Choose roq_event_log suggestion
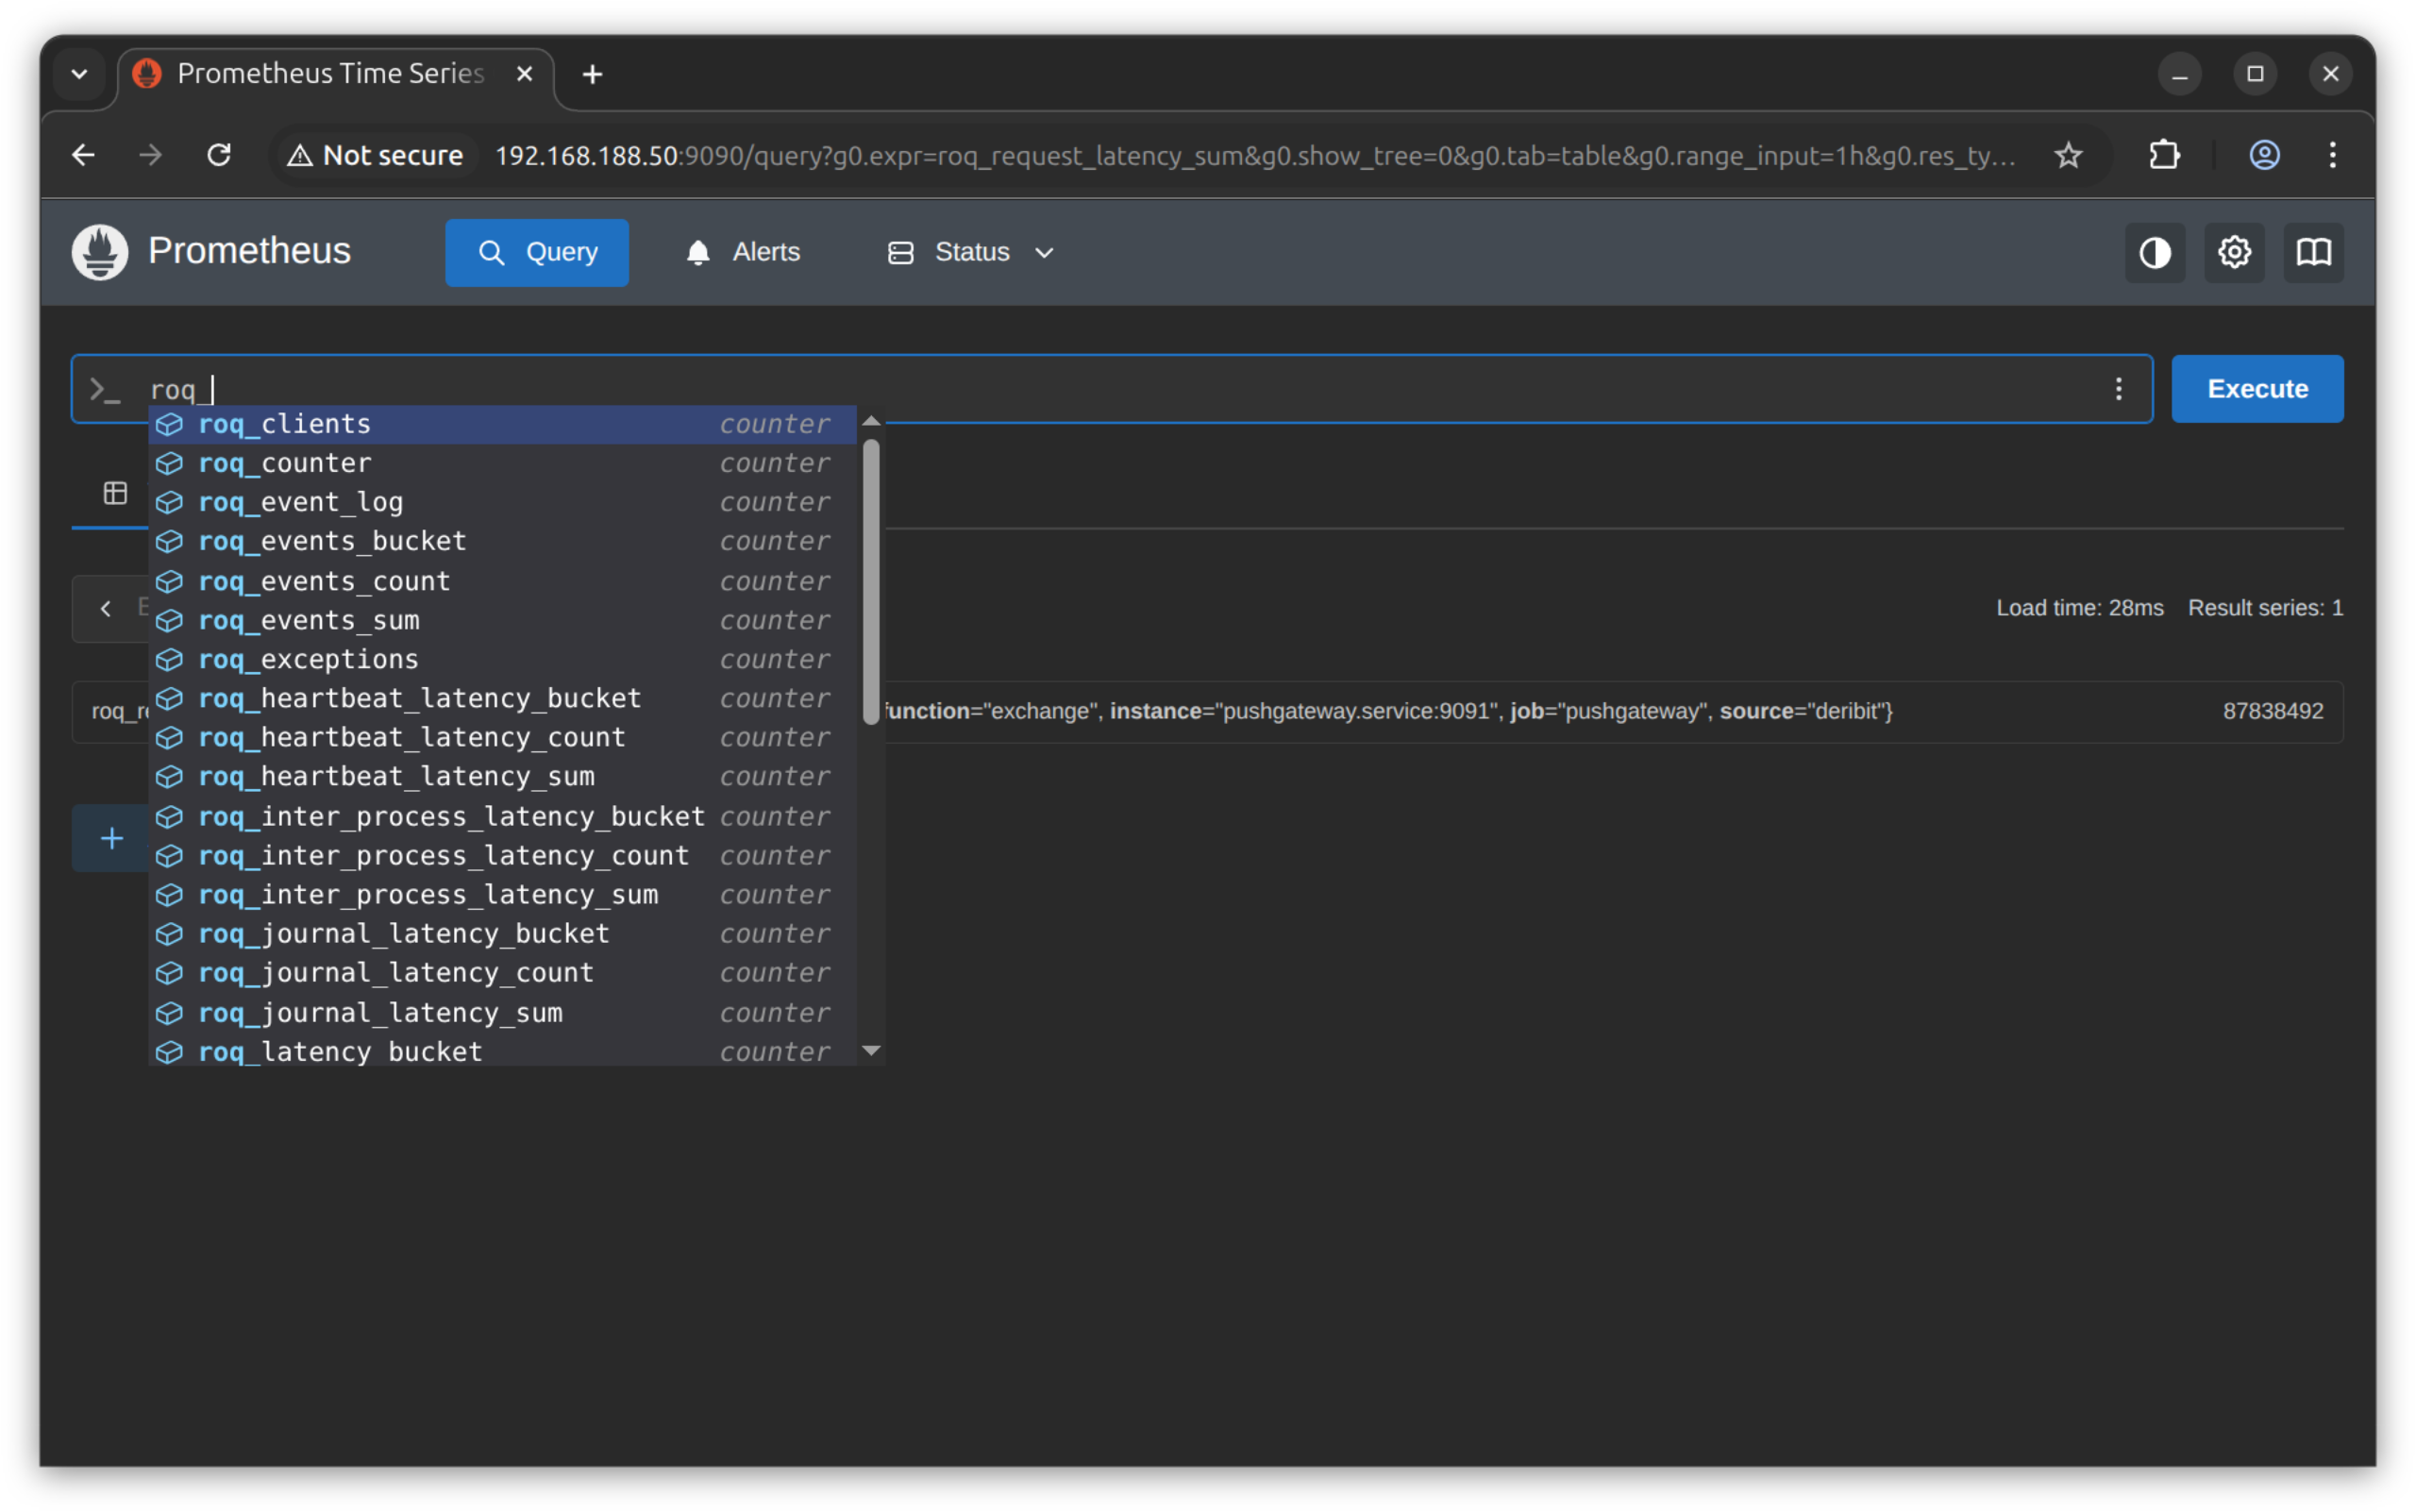The width and height of the screenshot is (2416, 1512). click(x=502, y=502)
